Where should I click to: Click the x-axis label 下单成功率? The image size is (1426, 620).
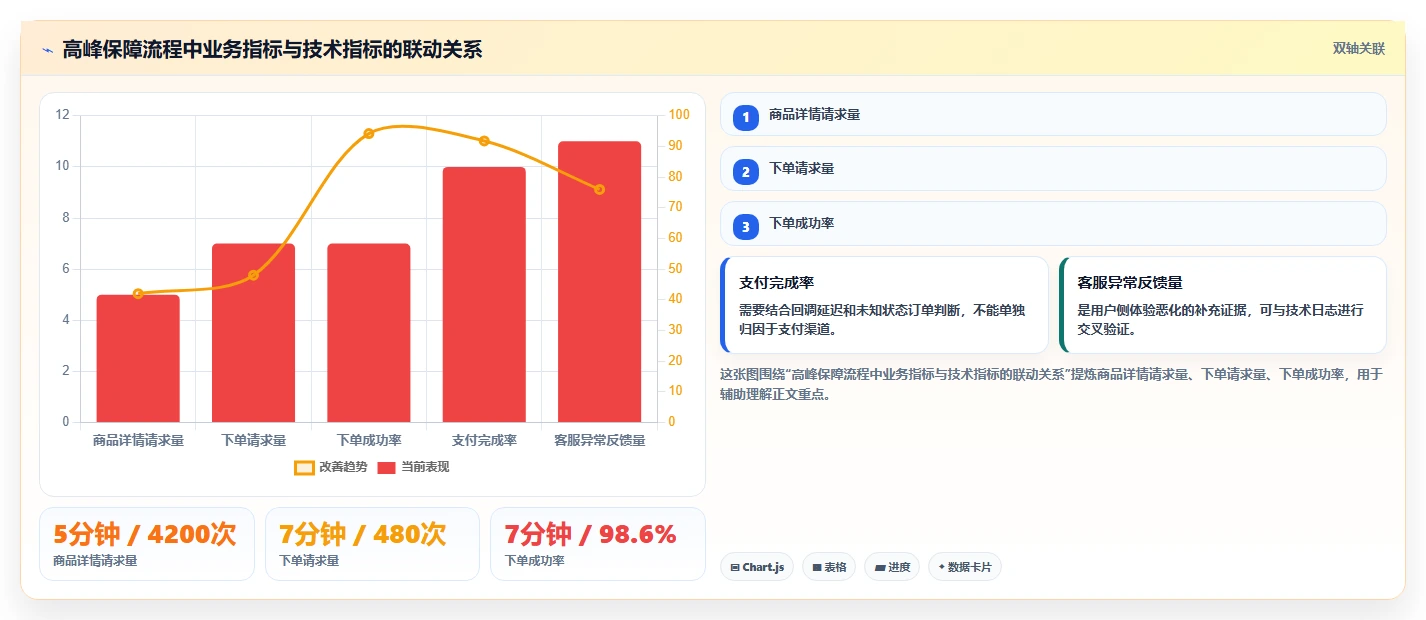[x=369, y=440]
